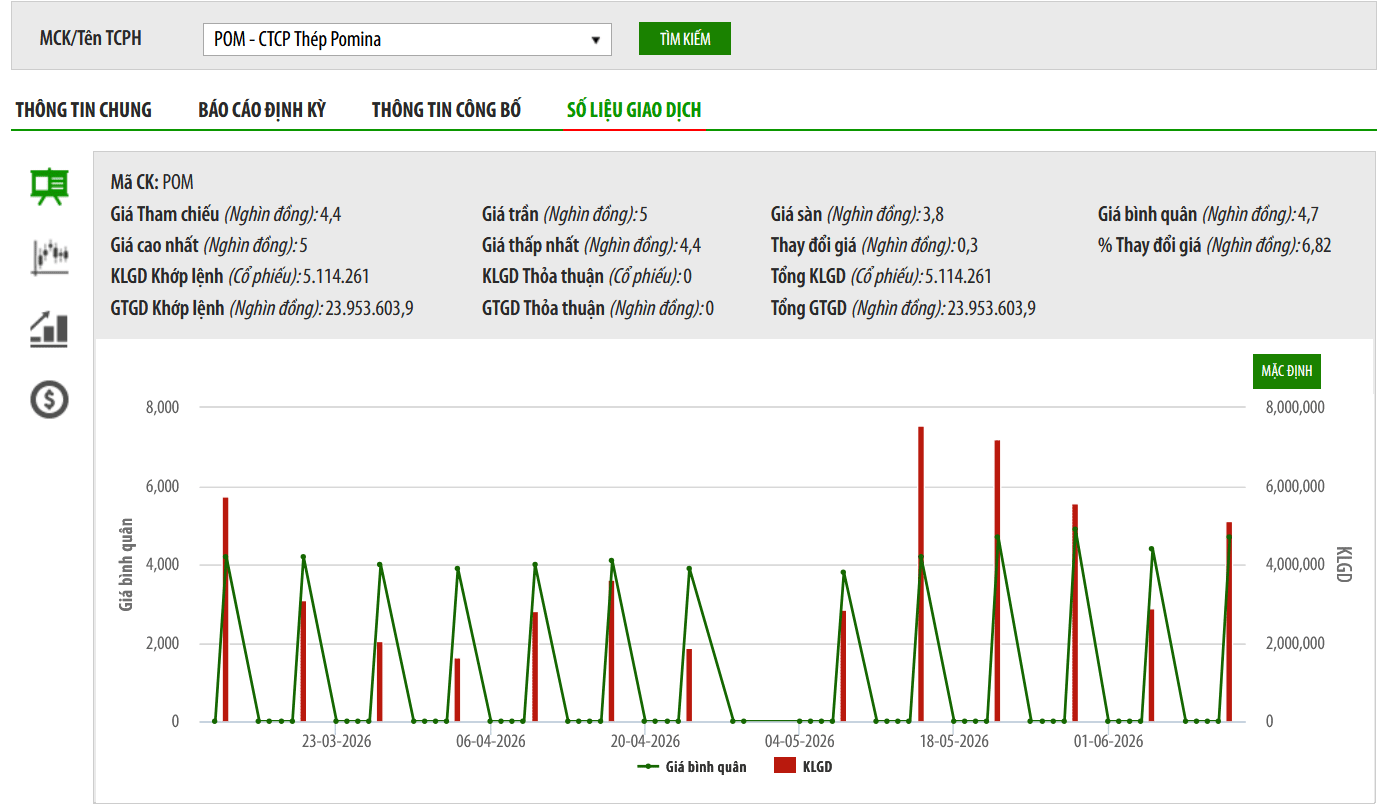Go to the THÔNG TIN CÔNG BỐ tab
This screenshot has width=1378, height=804.
coord(446,110)
